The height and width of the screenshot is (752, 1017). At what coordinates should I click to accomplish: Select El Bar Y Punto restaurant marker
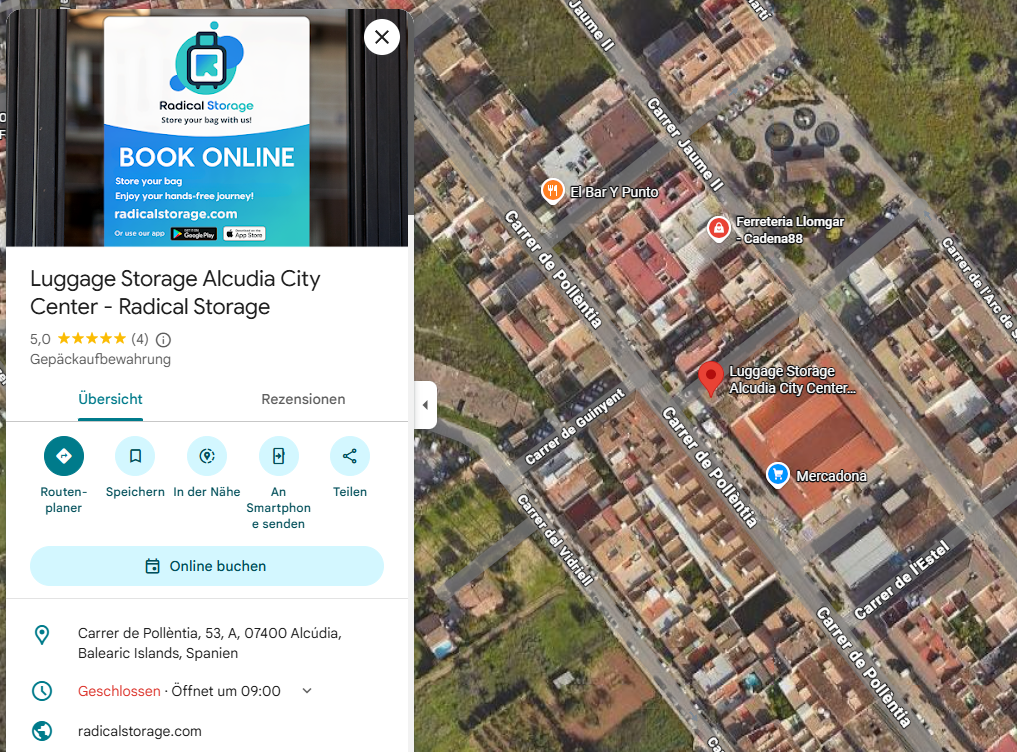click(x=551, y=190)
